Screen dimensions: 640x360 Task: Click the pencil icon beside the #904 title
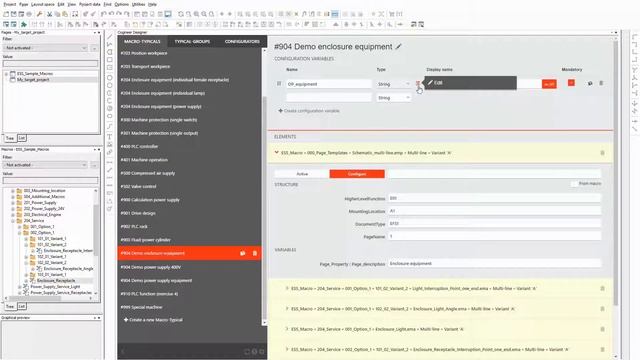(x=398, y=47)
